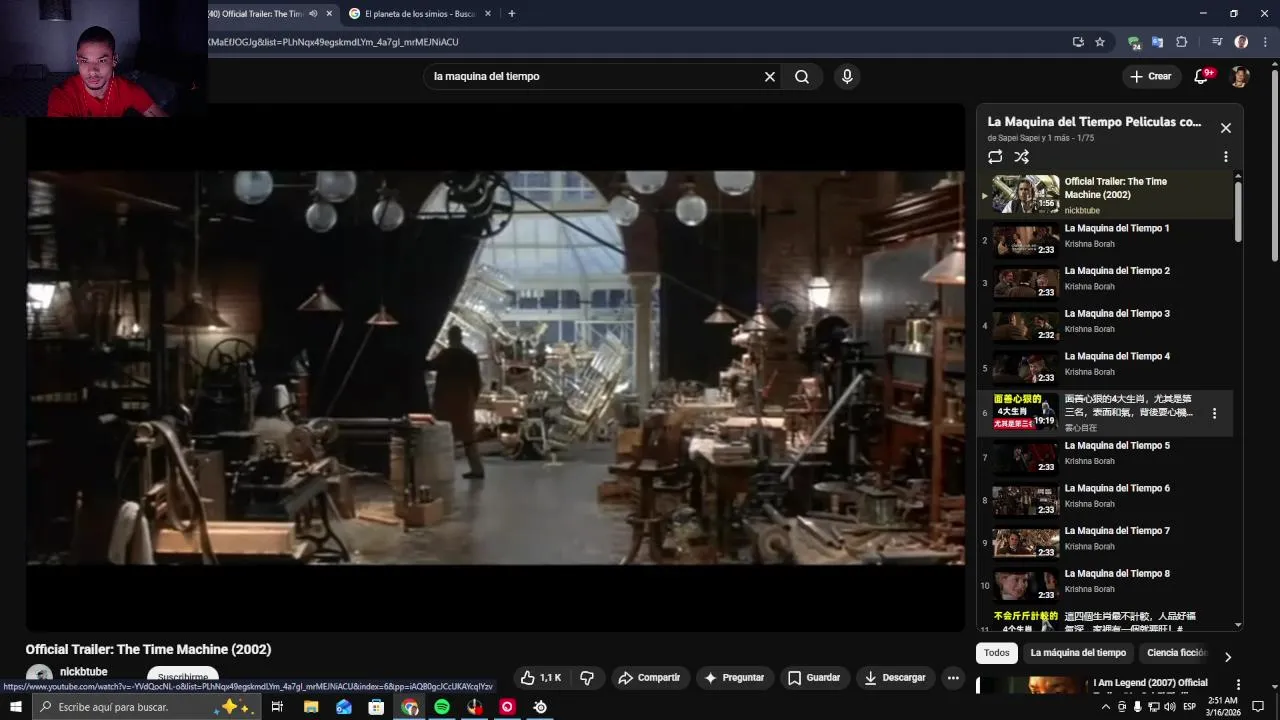The image size is (1280, 720).
Task: Dislike the video
Action: point(587,678)
